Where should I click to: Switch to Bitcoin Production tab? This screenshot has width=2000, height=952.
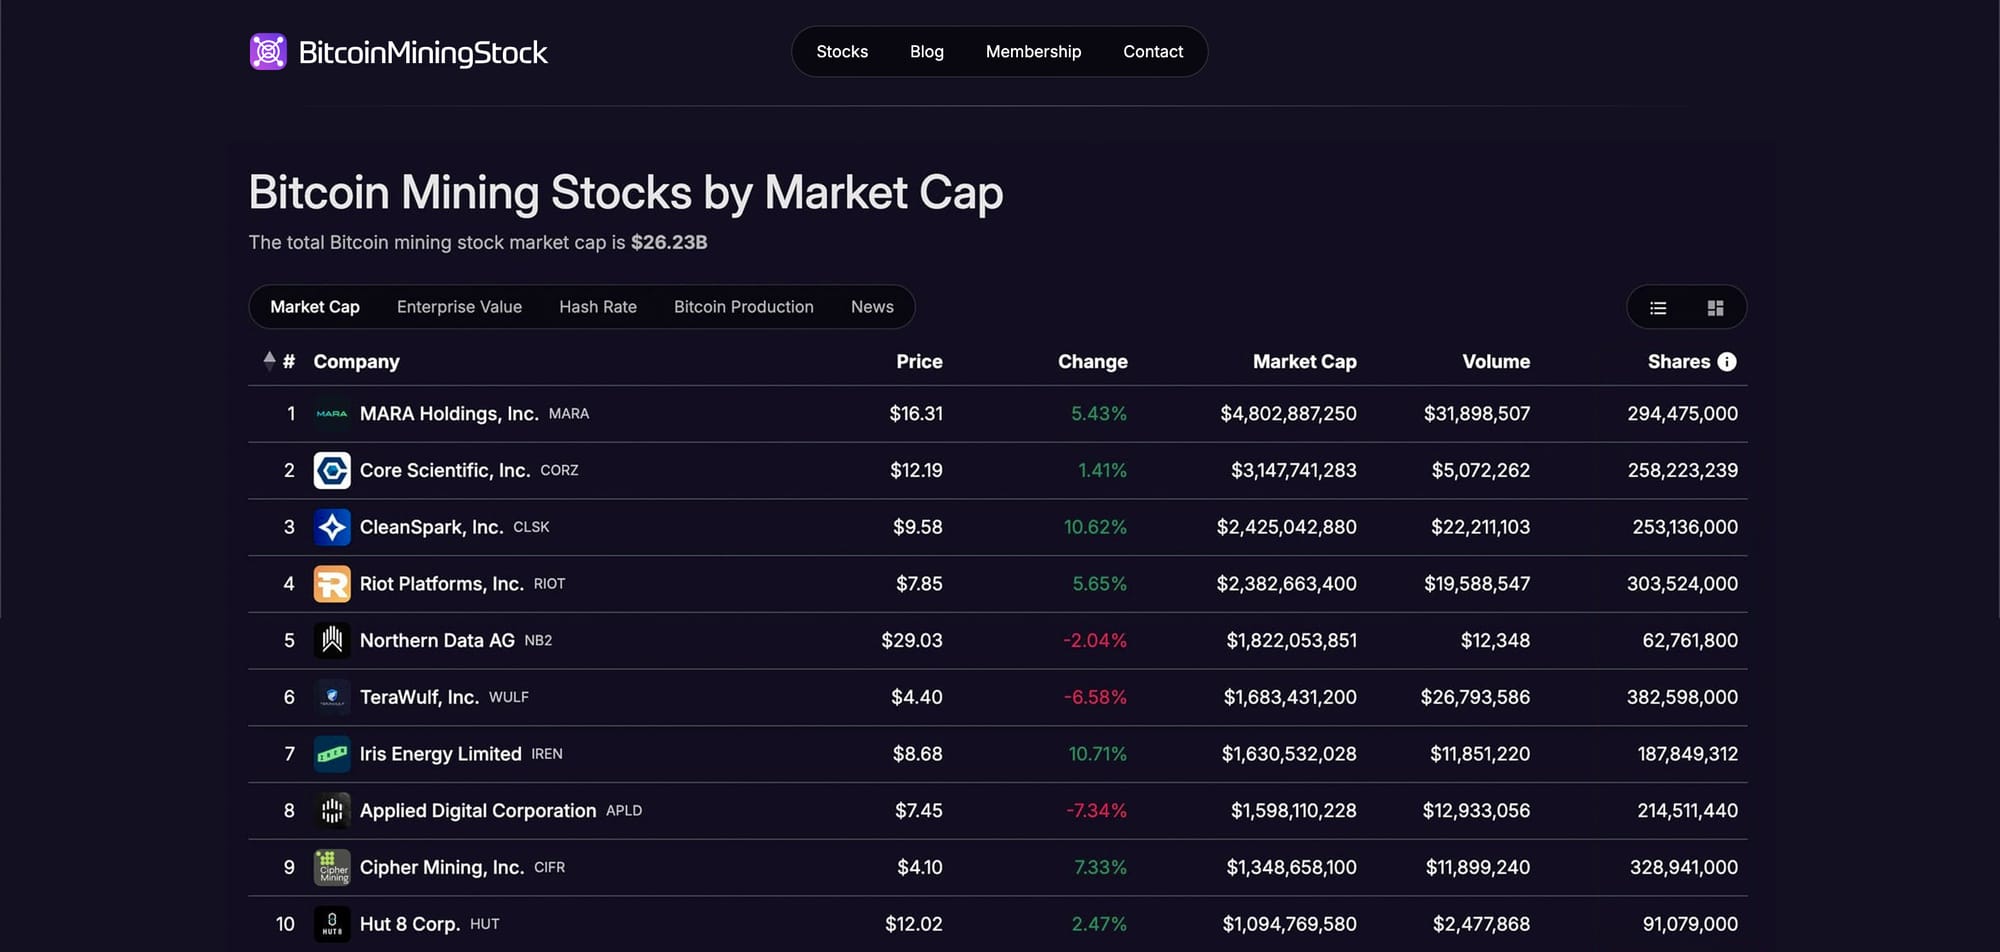point(743,307)
